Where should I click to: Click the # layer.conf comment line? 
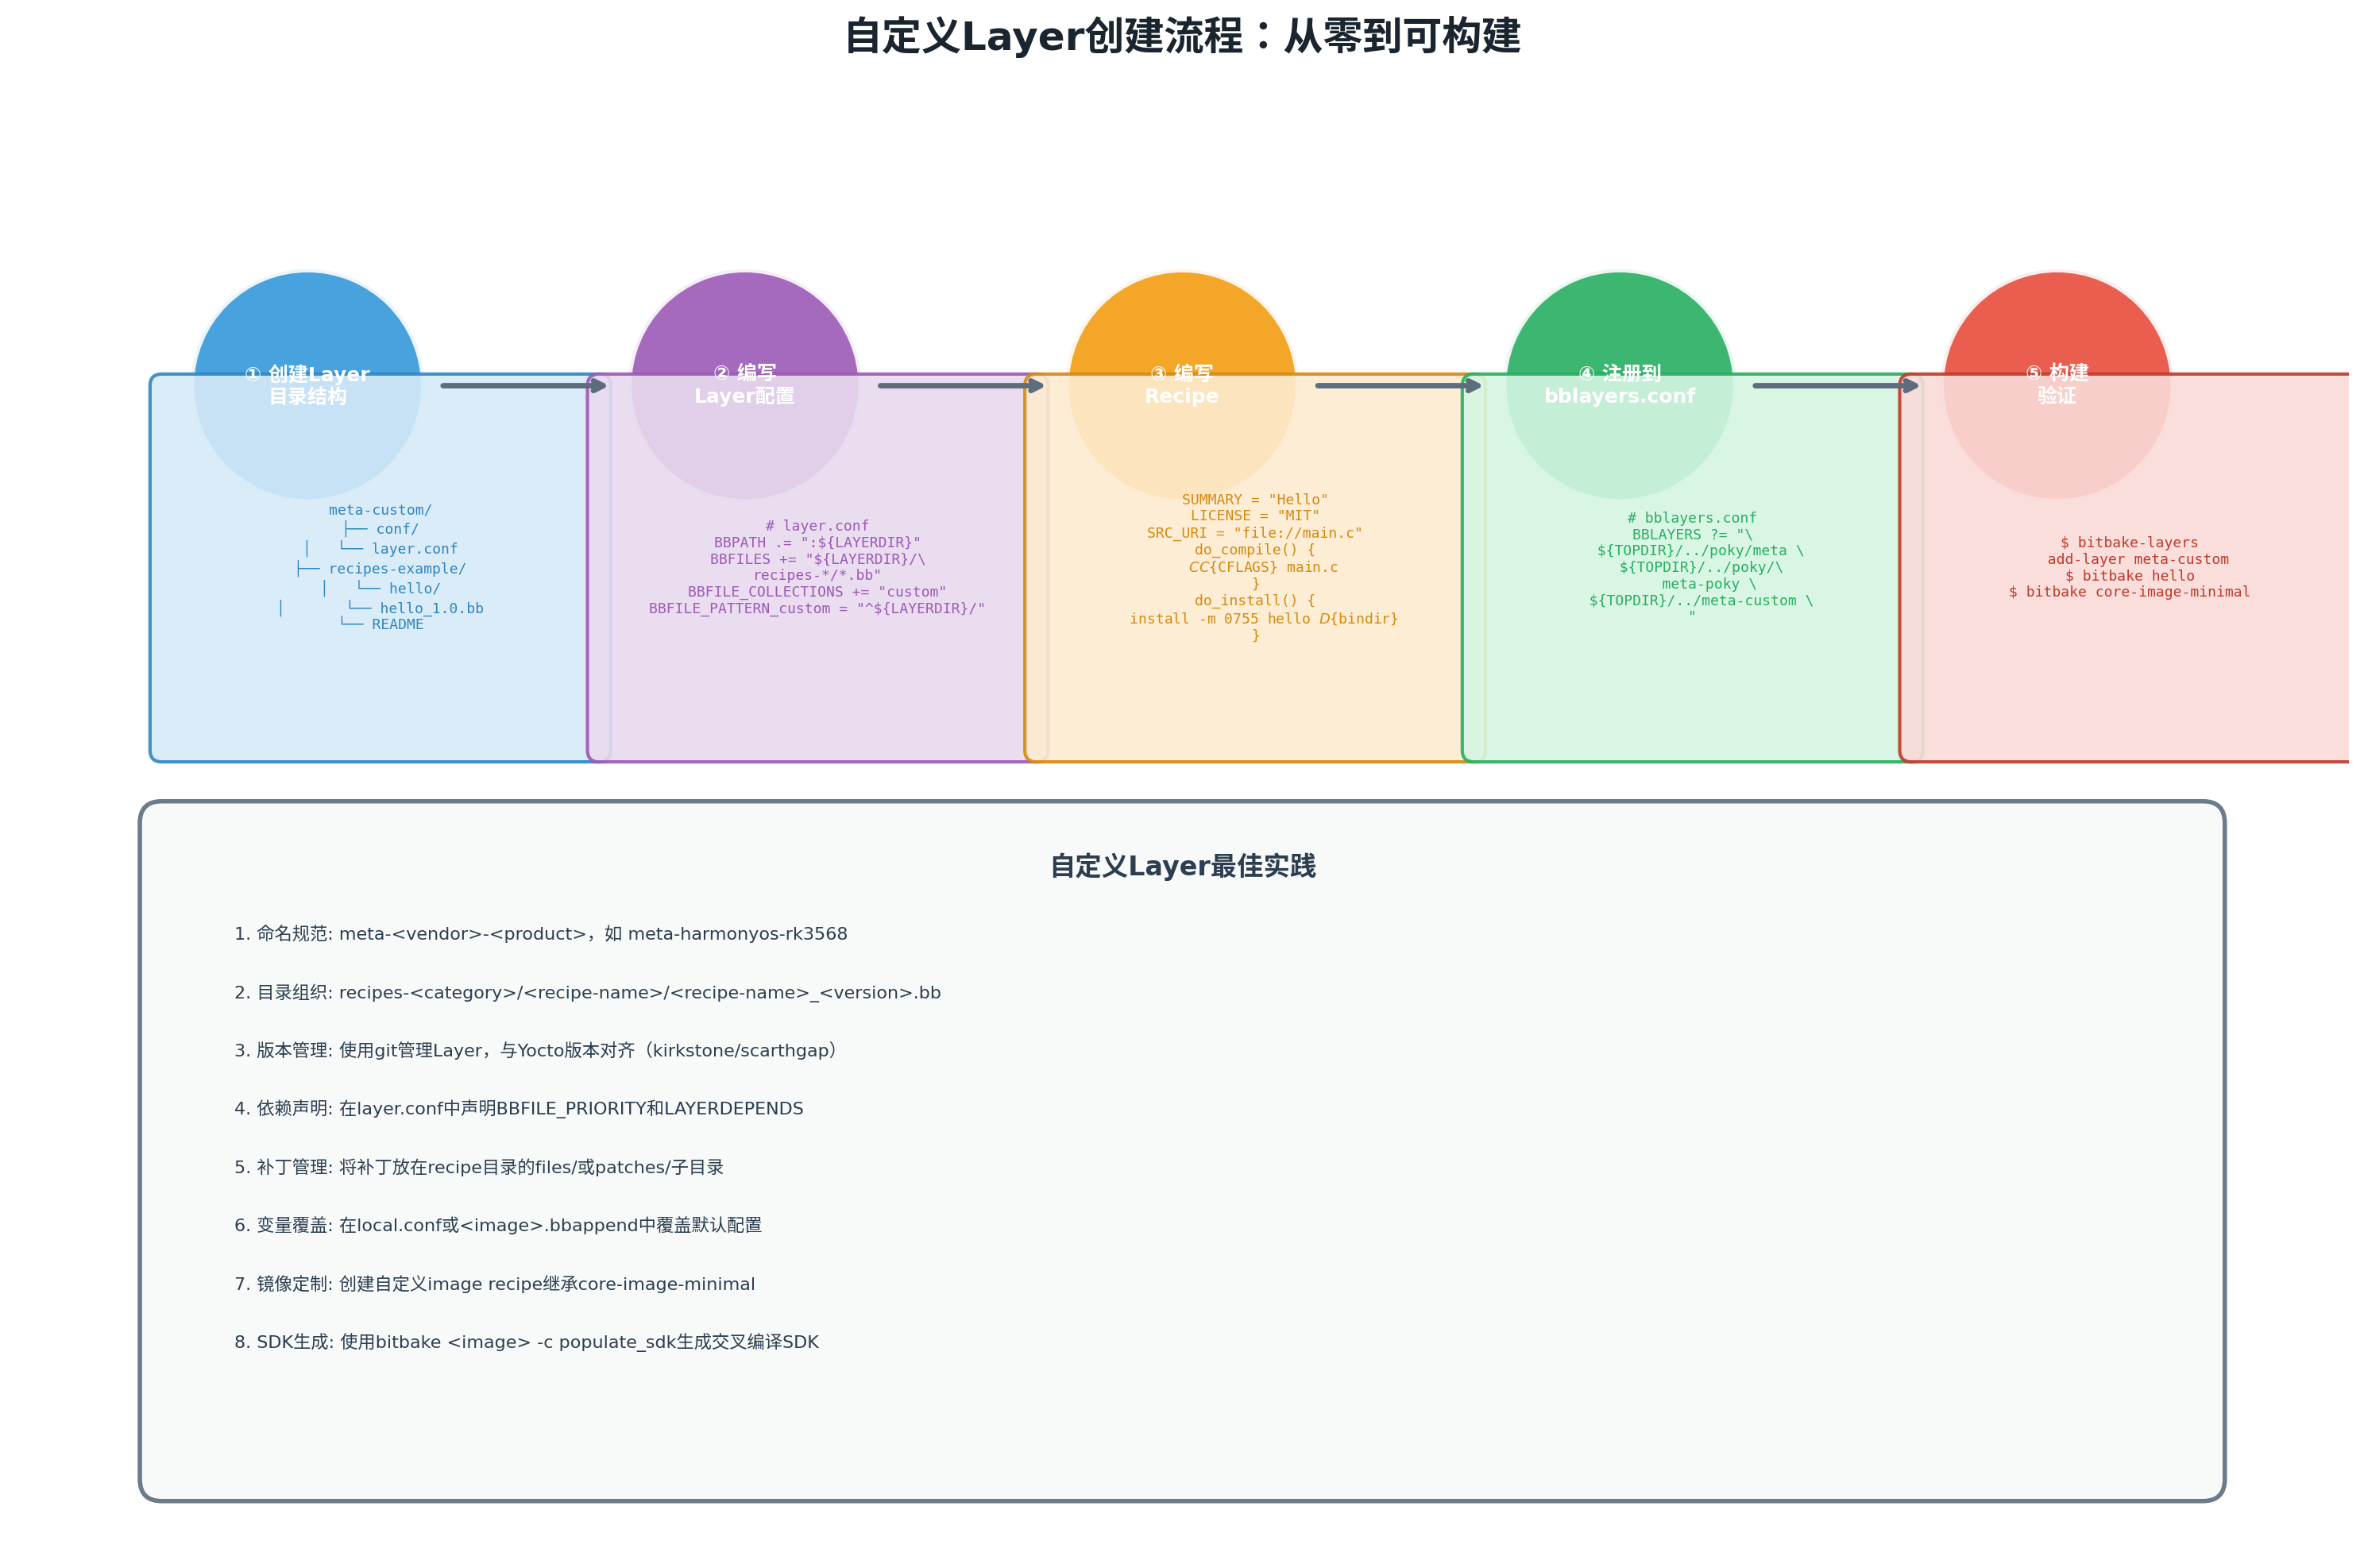817,526
